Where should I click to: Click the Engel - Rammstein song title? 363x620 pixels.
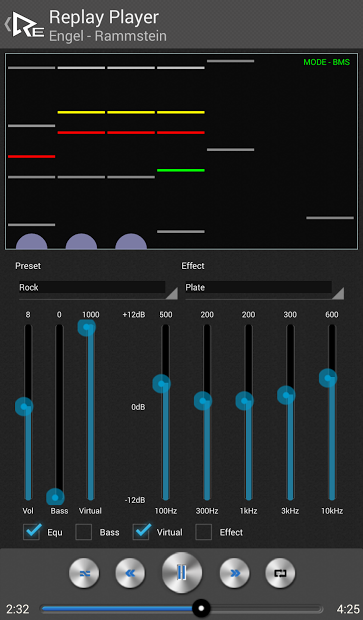coord(108,36)
